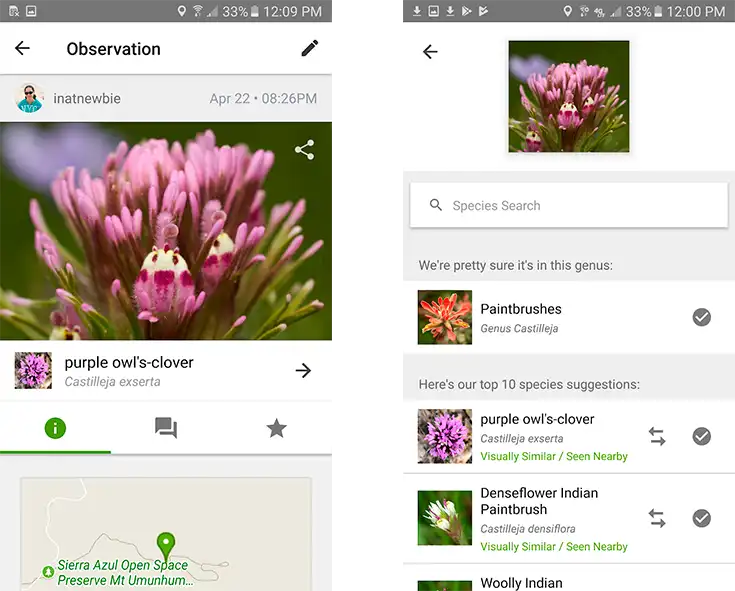Compare Denseflower Indian Paintbrush suggestion
Viewport: 735px width, 591px height.
pos(657,518)
